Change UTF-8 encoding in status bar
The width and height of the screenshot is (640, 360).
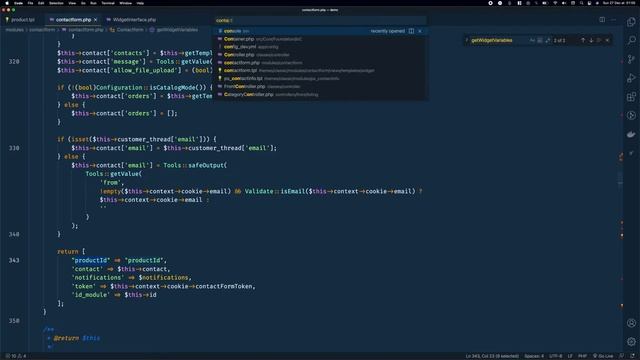pyautogui.click(x=556, y=356)
